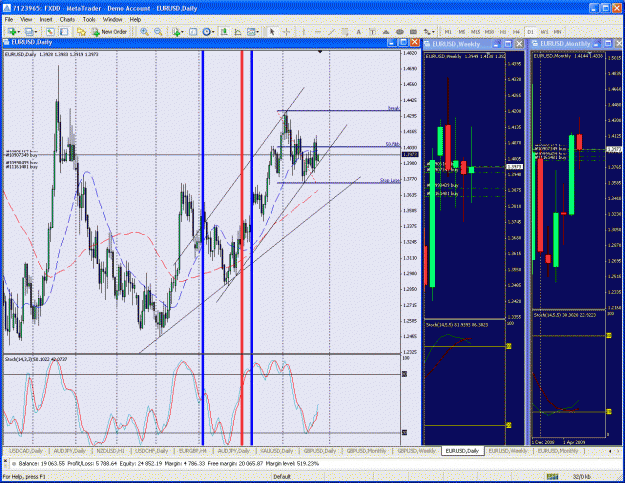Expand the Periods clock dropdown arrow
This screenshot has width=625, height=483.
click(213, 32)
